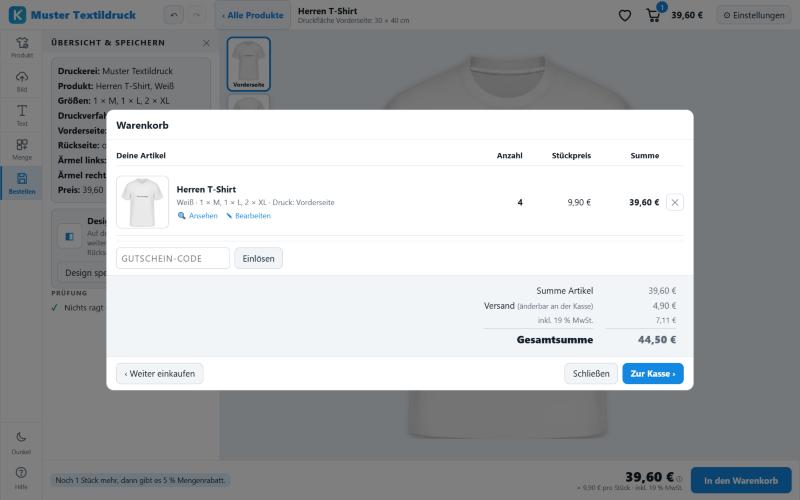Click the Größen line in overview
The image size is (800, 500).
pyautogui.click(x=113, y=101)
